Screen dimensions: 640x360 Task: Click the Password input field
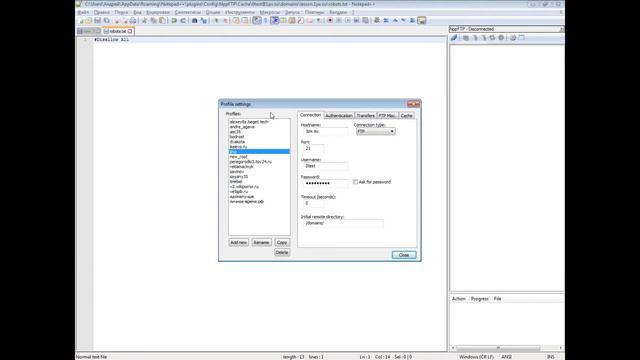point(326,183)
